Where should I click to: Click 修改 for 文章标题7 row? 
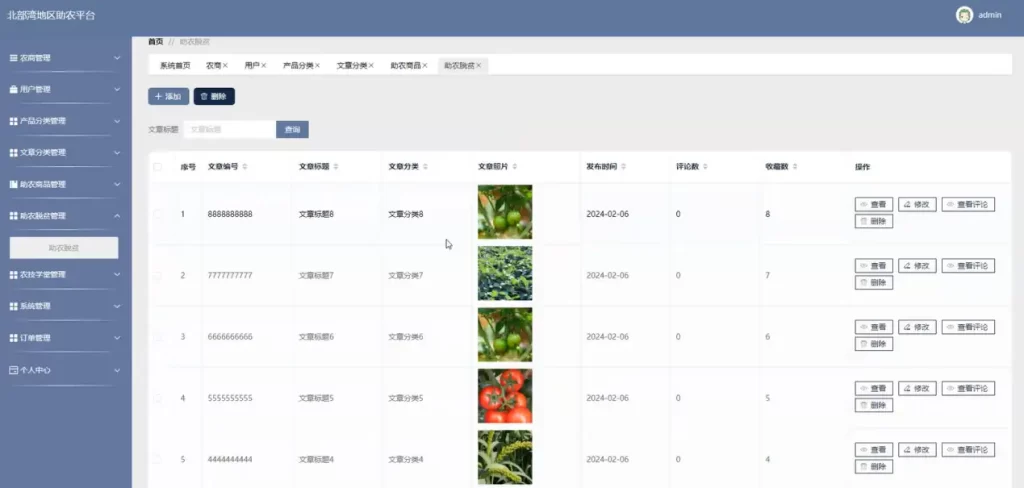tap(917, 266)
